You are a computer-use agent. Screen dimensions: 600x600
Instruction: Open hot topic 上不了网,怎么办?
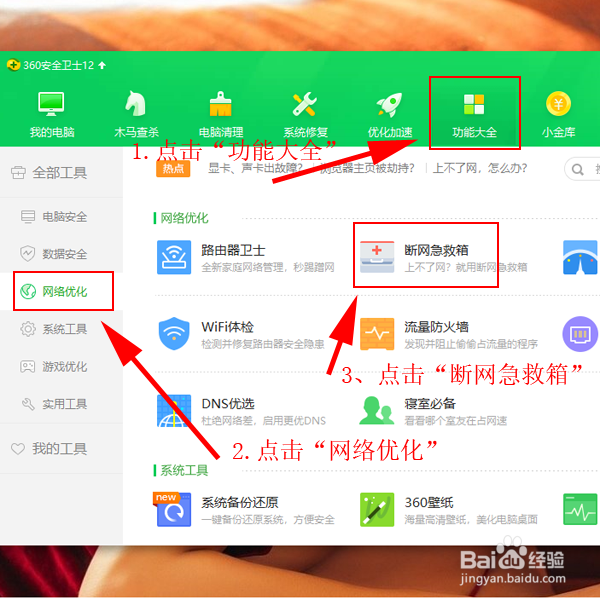click(480, 168)
